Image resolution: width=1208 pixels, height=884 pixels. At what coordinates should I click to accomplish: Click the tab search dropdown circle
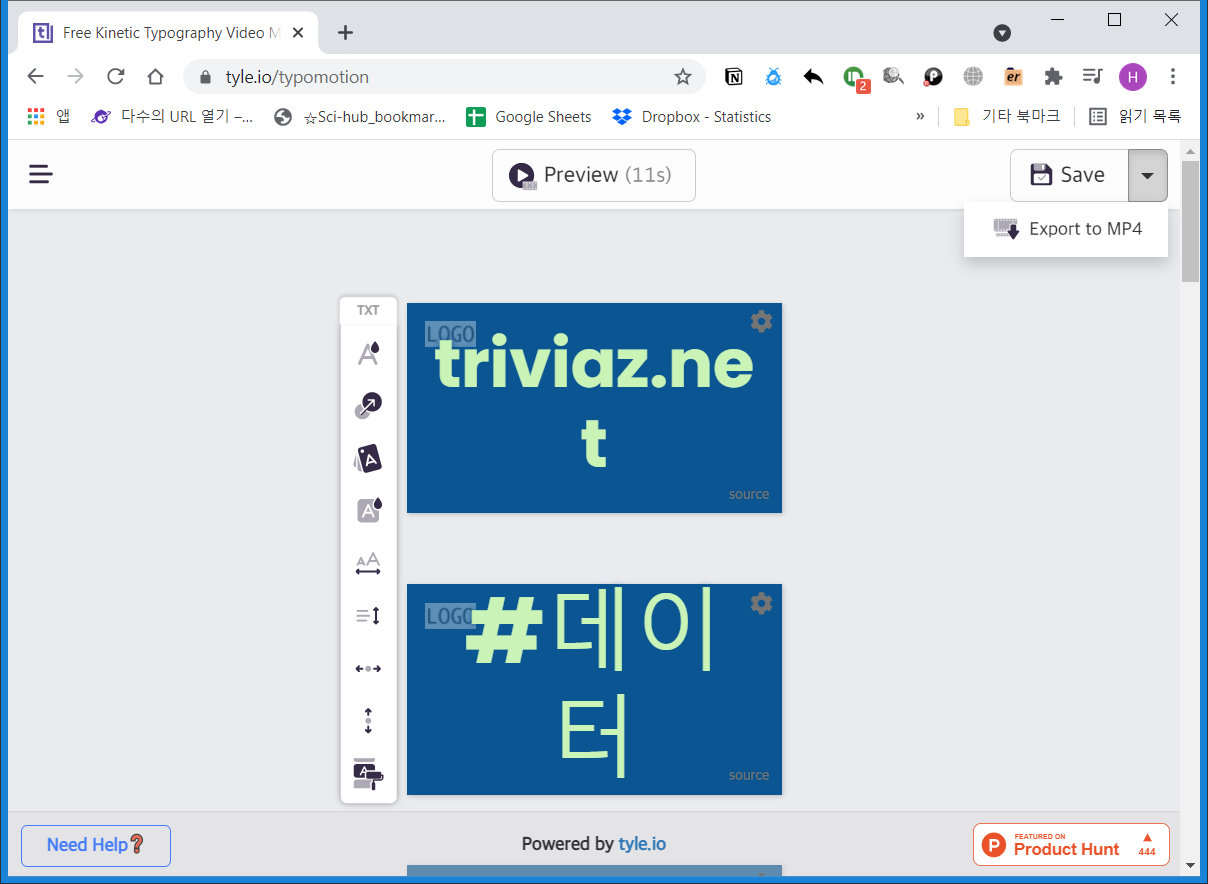(1002, 33)
